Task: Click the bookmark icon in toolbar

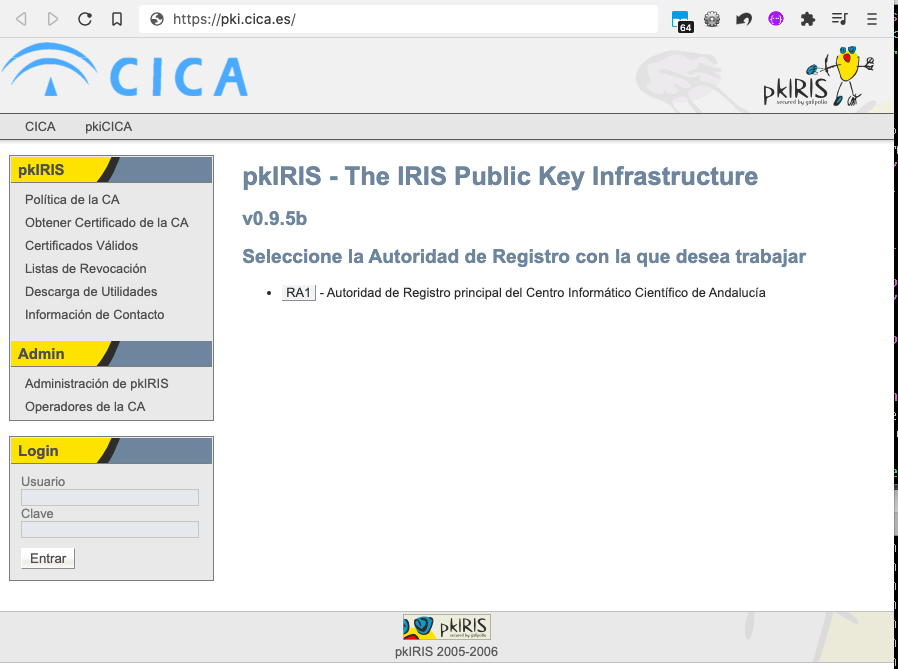Action: pyautogui.click(x=117, y=19)
